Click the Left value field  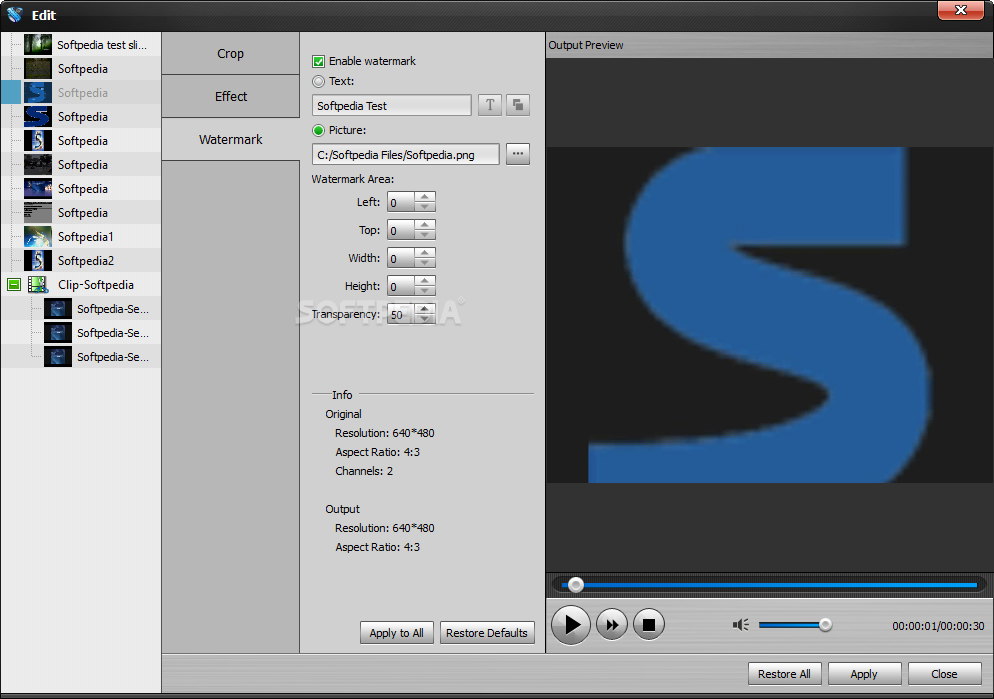401,203
